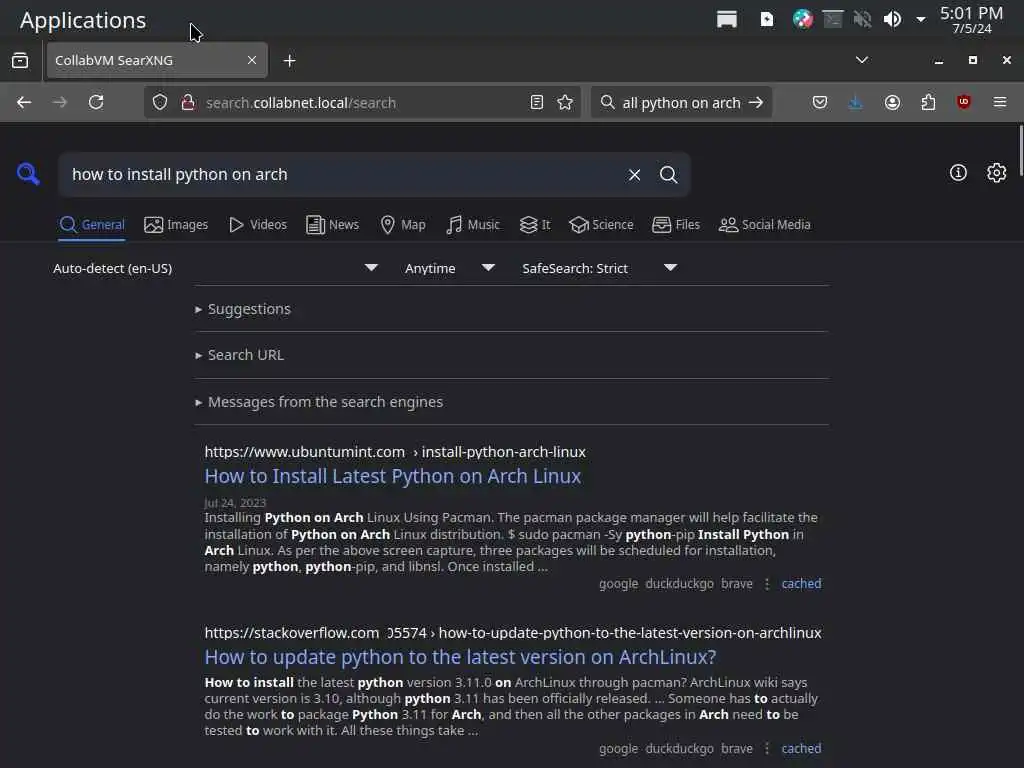
Task: Close the CollabVM SearXNG tab
Action: pos(252,60)
